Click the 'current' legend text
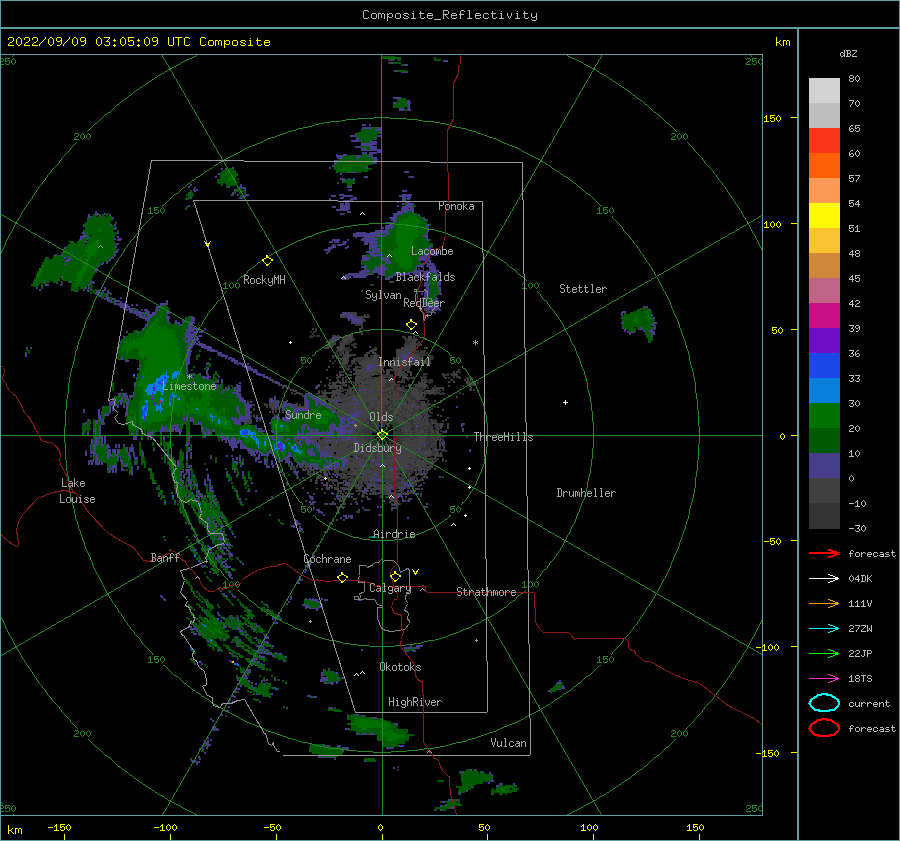The width and height of the screenshot is (900, 841). click(x=869, y=703)
